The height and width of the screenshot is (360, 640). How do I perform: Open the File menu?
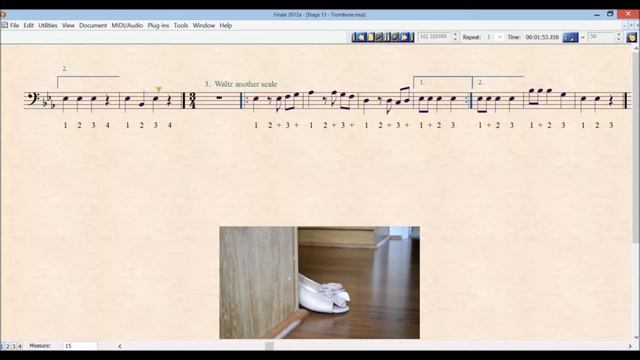click(14, 25)
